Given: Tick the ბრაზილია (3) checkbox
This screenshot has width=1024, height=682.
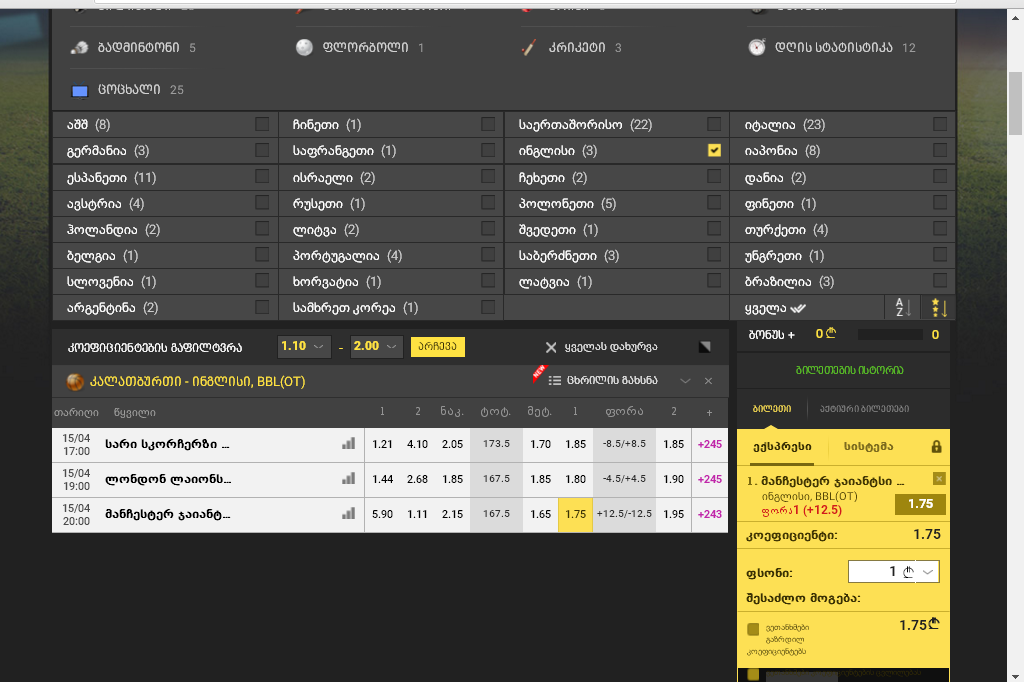Looking at the screenshot, I should [x=940, y=281].
